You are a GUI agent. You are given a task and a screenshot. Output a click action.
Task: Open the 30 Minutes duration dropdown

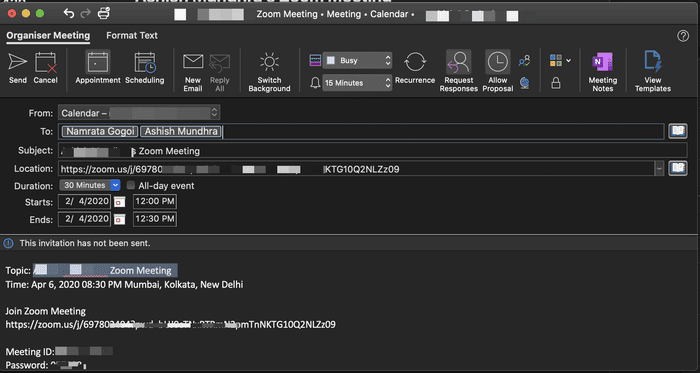[90, 185]
